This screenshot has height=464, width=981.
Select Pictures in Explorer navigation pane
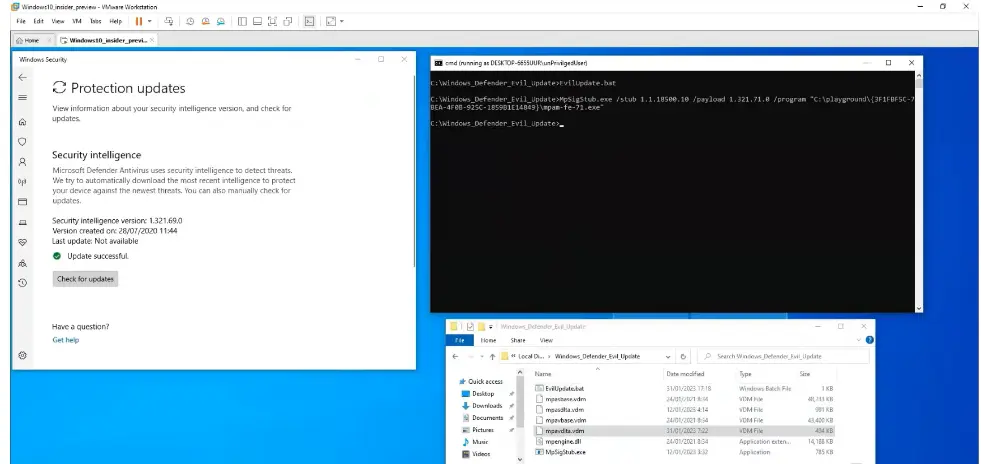pos(483,430)
